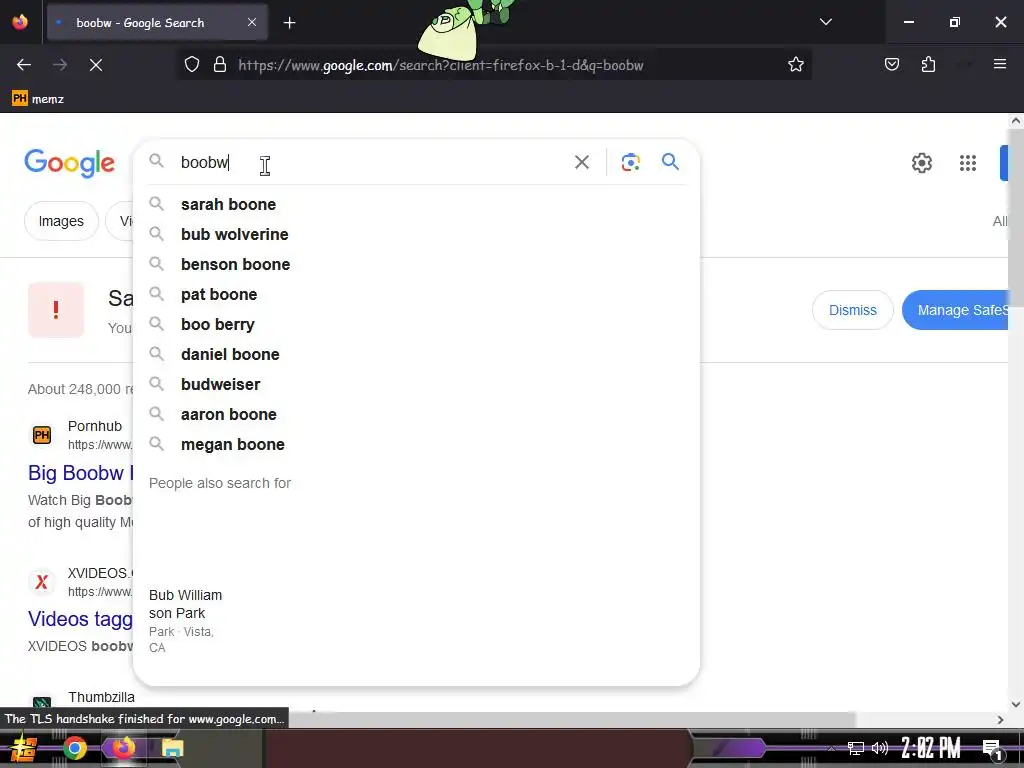Expand the list all tabs chevron
The height and width of the screenshot is (768, 1024).
pyautogui.click(x=825, y=22)
